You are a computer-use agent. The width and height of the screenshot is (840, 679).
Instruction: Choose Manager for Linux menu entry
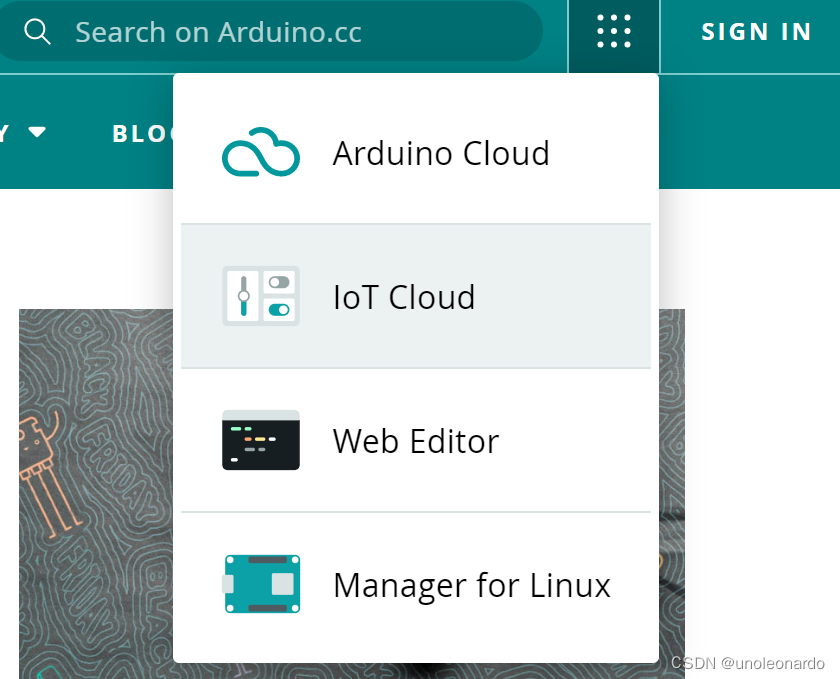click(x=416, y=584)
